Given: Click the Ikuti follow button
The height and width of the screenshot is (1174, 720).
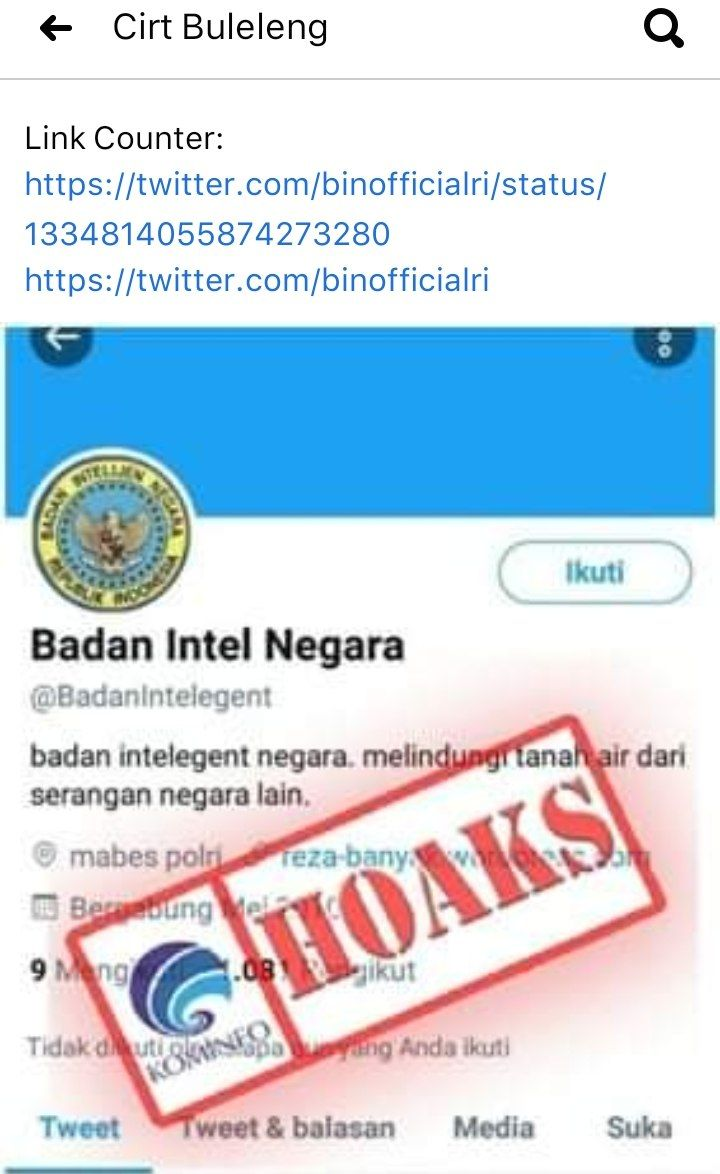Looking at the screenshot, I should pyautogui.click(x=595, y=572).
